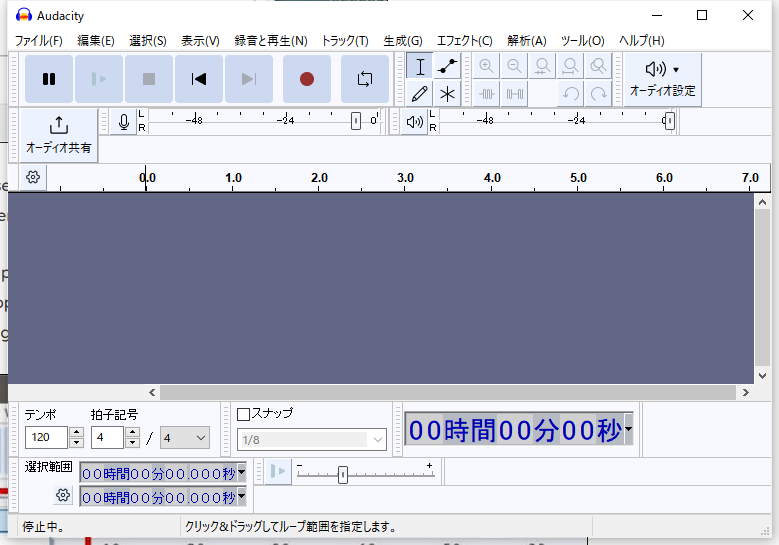This screenshot has width=779, height=545.
Task: Open the 生成(G) menu
Action: click(402, 41)
